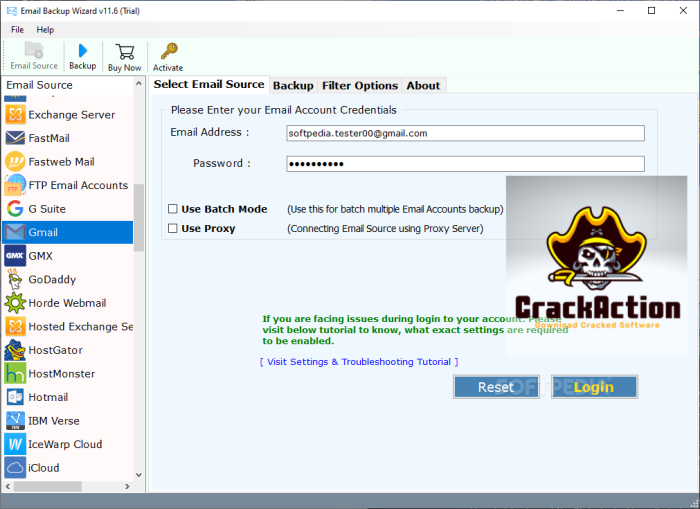Select the IBM Verse icon
Viewport: 700px width, 509px height.
coord(15,421)
